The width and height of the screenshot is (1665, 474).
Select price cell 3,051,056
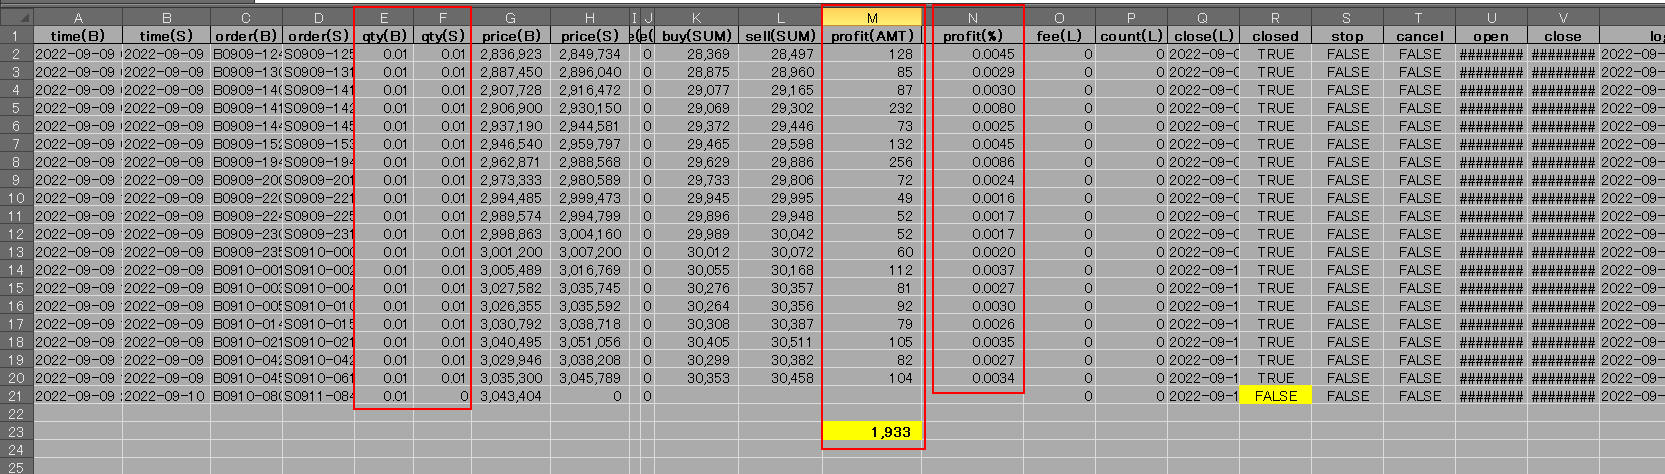[589, 342]
